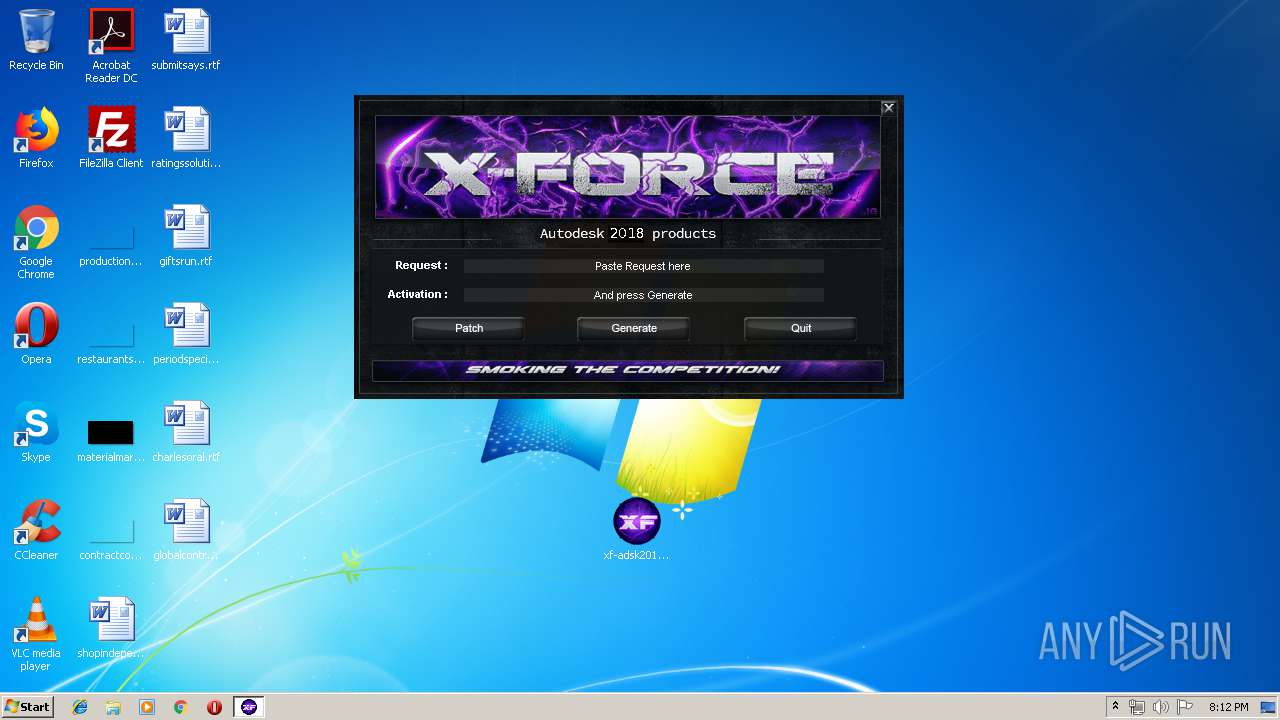1280x720 pixels.
Task: Select the Firefox desktop shortcut
Action: (36, 138)
